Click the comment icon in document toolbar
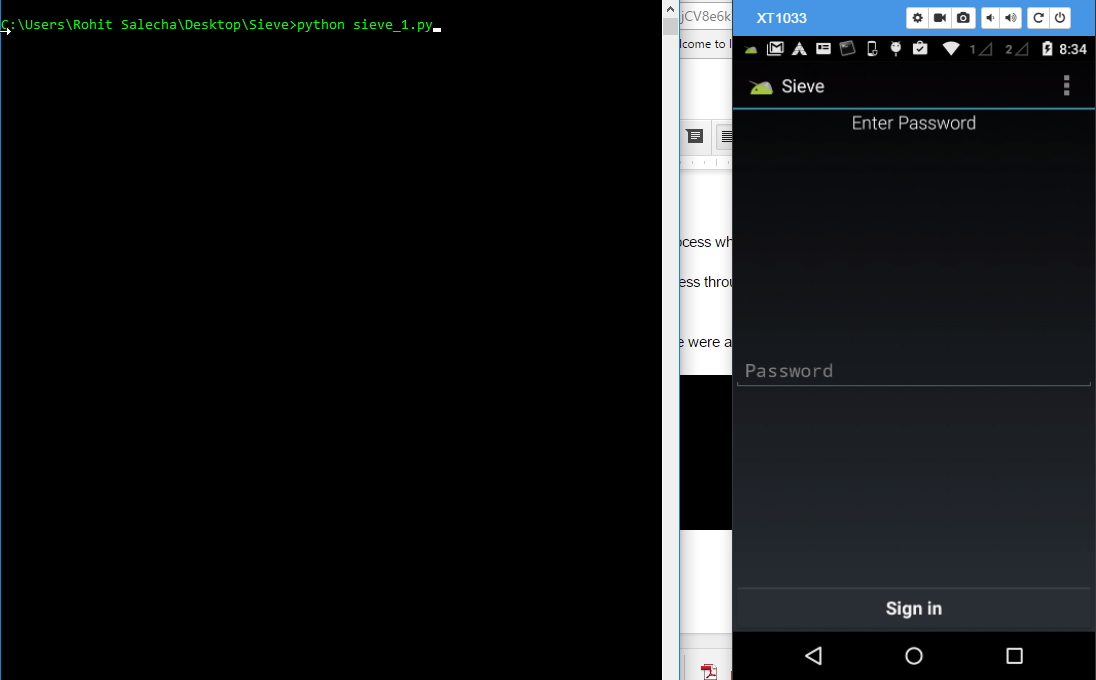 tap(694, 137)
